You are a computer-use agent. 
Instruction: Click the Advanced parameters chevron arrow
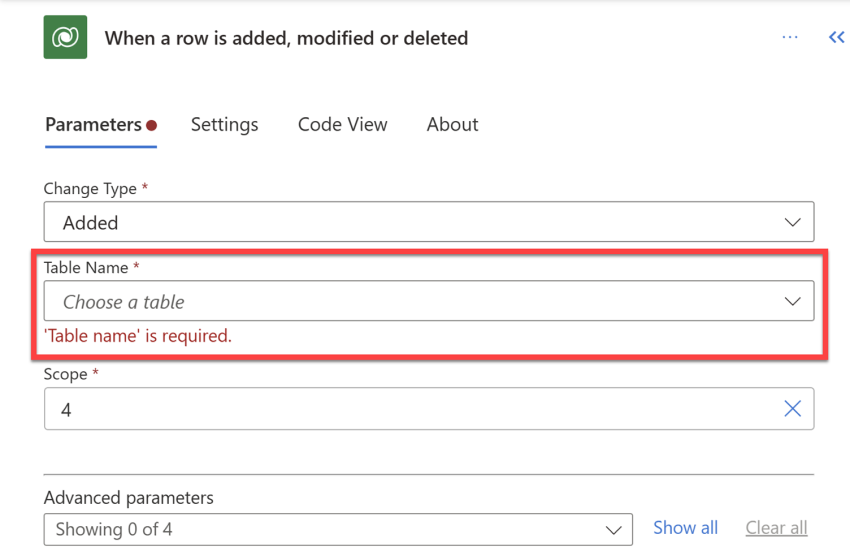tap(613, 530)
